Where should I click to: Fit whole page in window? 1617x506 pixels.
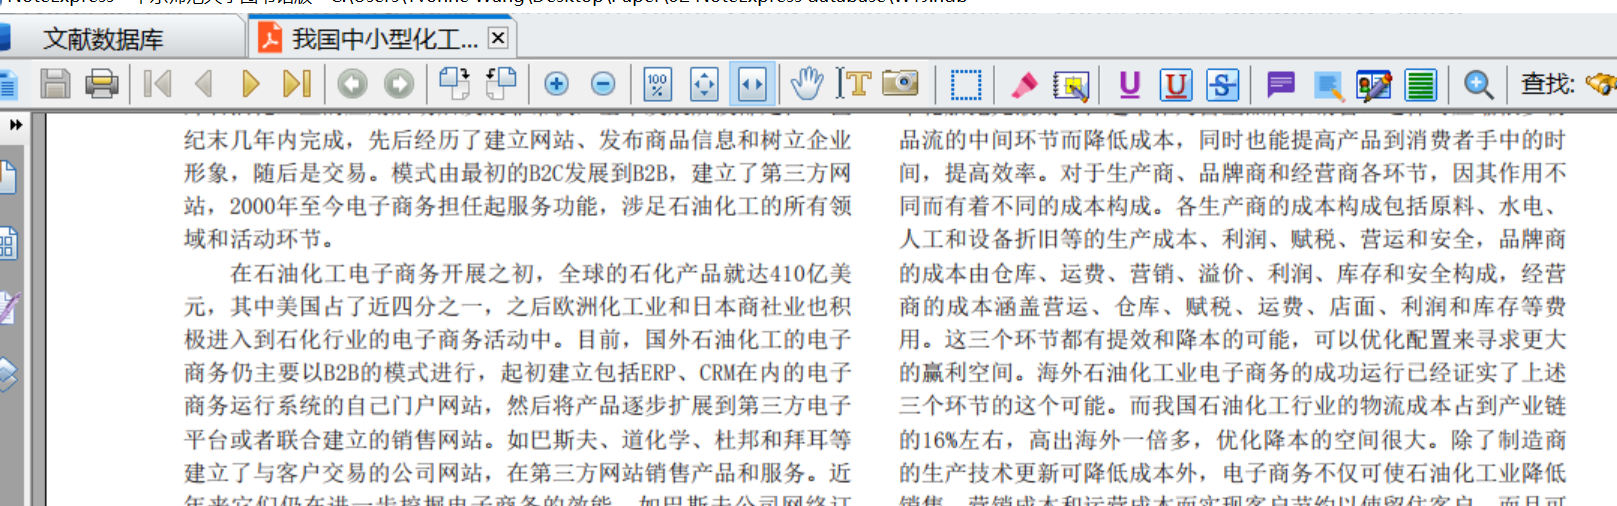[x=704, y=84]
